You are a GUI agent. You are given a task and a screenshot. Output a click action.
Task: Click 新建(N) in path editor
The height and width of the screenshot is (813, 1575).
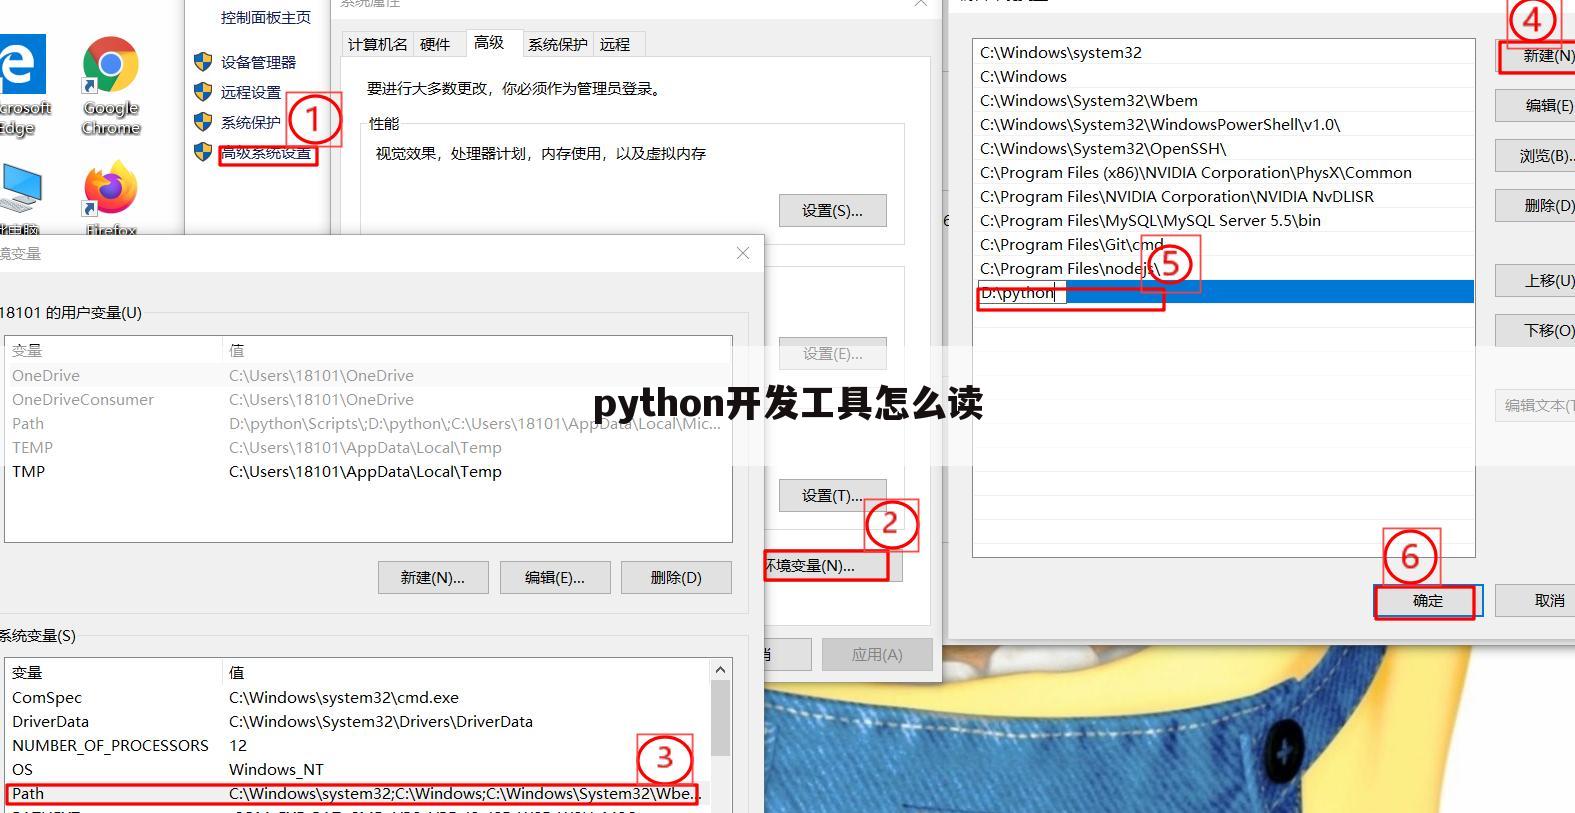coord(1536,56)
